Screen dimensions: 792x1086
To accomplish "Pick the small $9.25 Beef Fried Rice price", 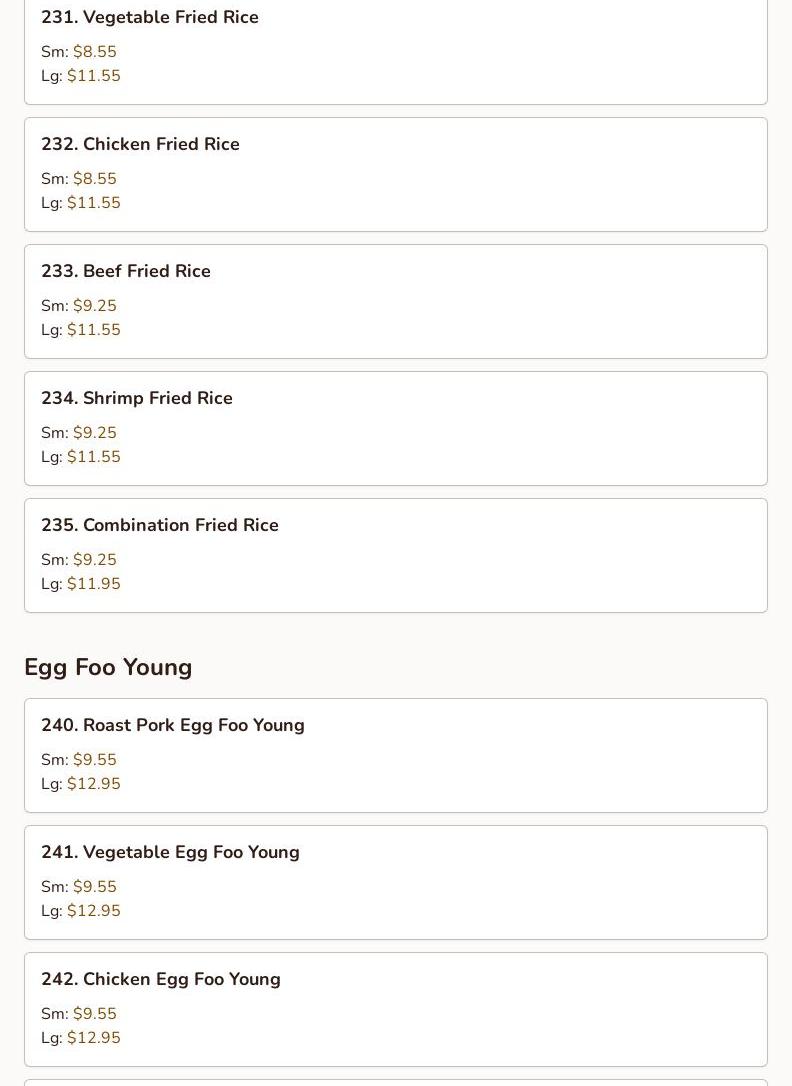I will (94, 306).
